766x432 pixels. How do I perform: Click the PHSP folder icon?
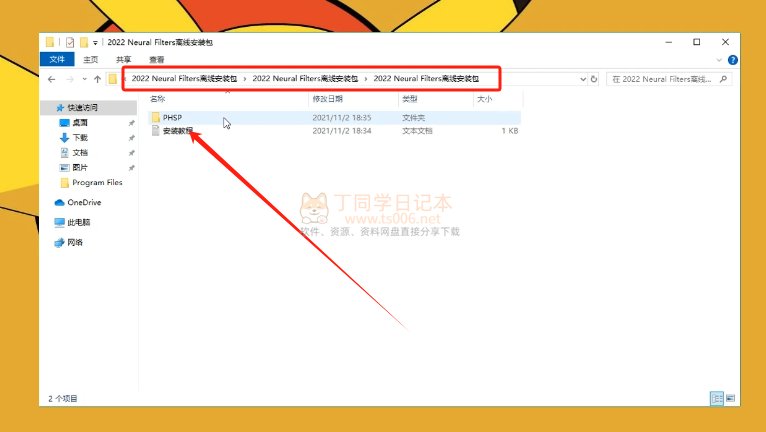(156, 117)
